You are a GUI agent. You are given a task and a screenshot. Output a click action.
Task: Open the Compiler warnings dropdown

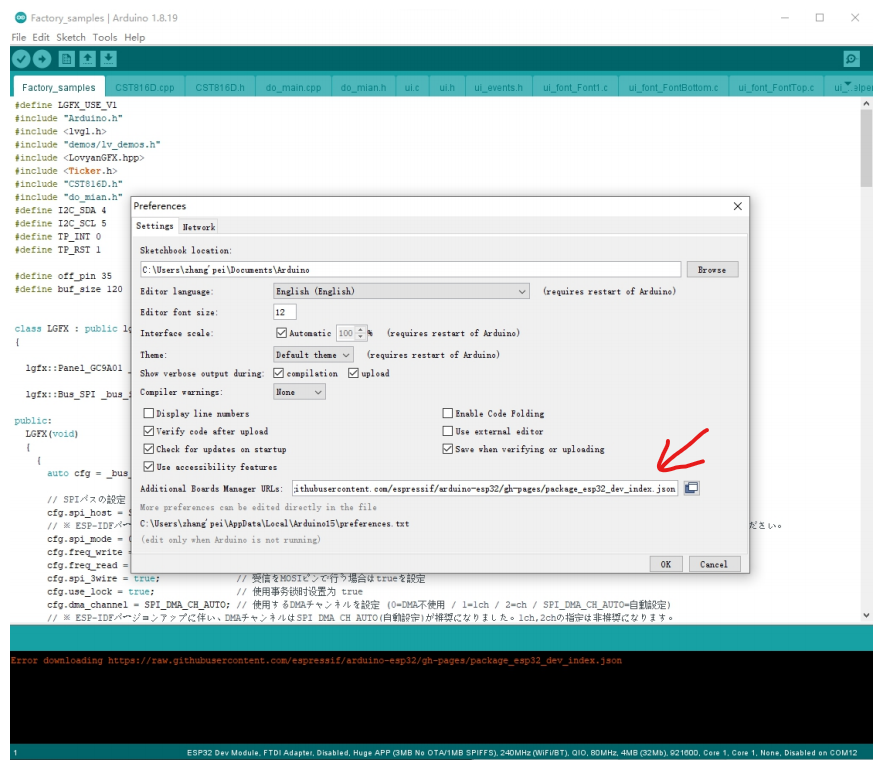point(299,392)
